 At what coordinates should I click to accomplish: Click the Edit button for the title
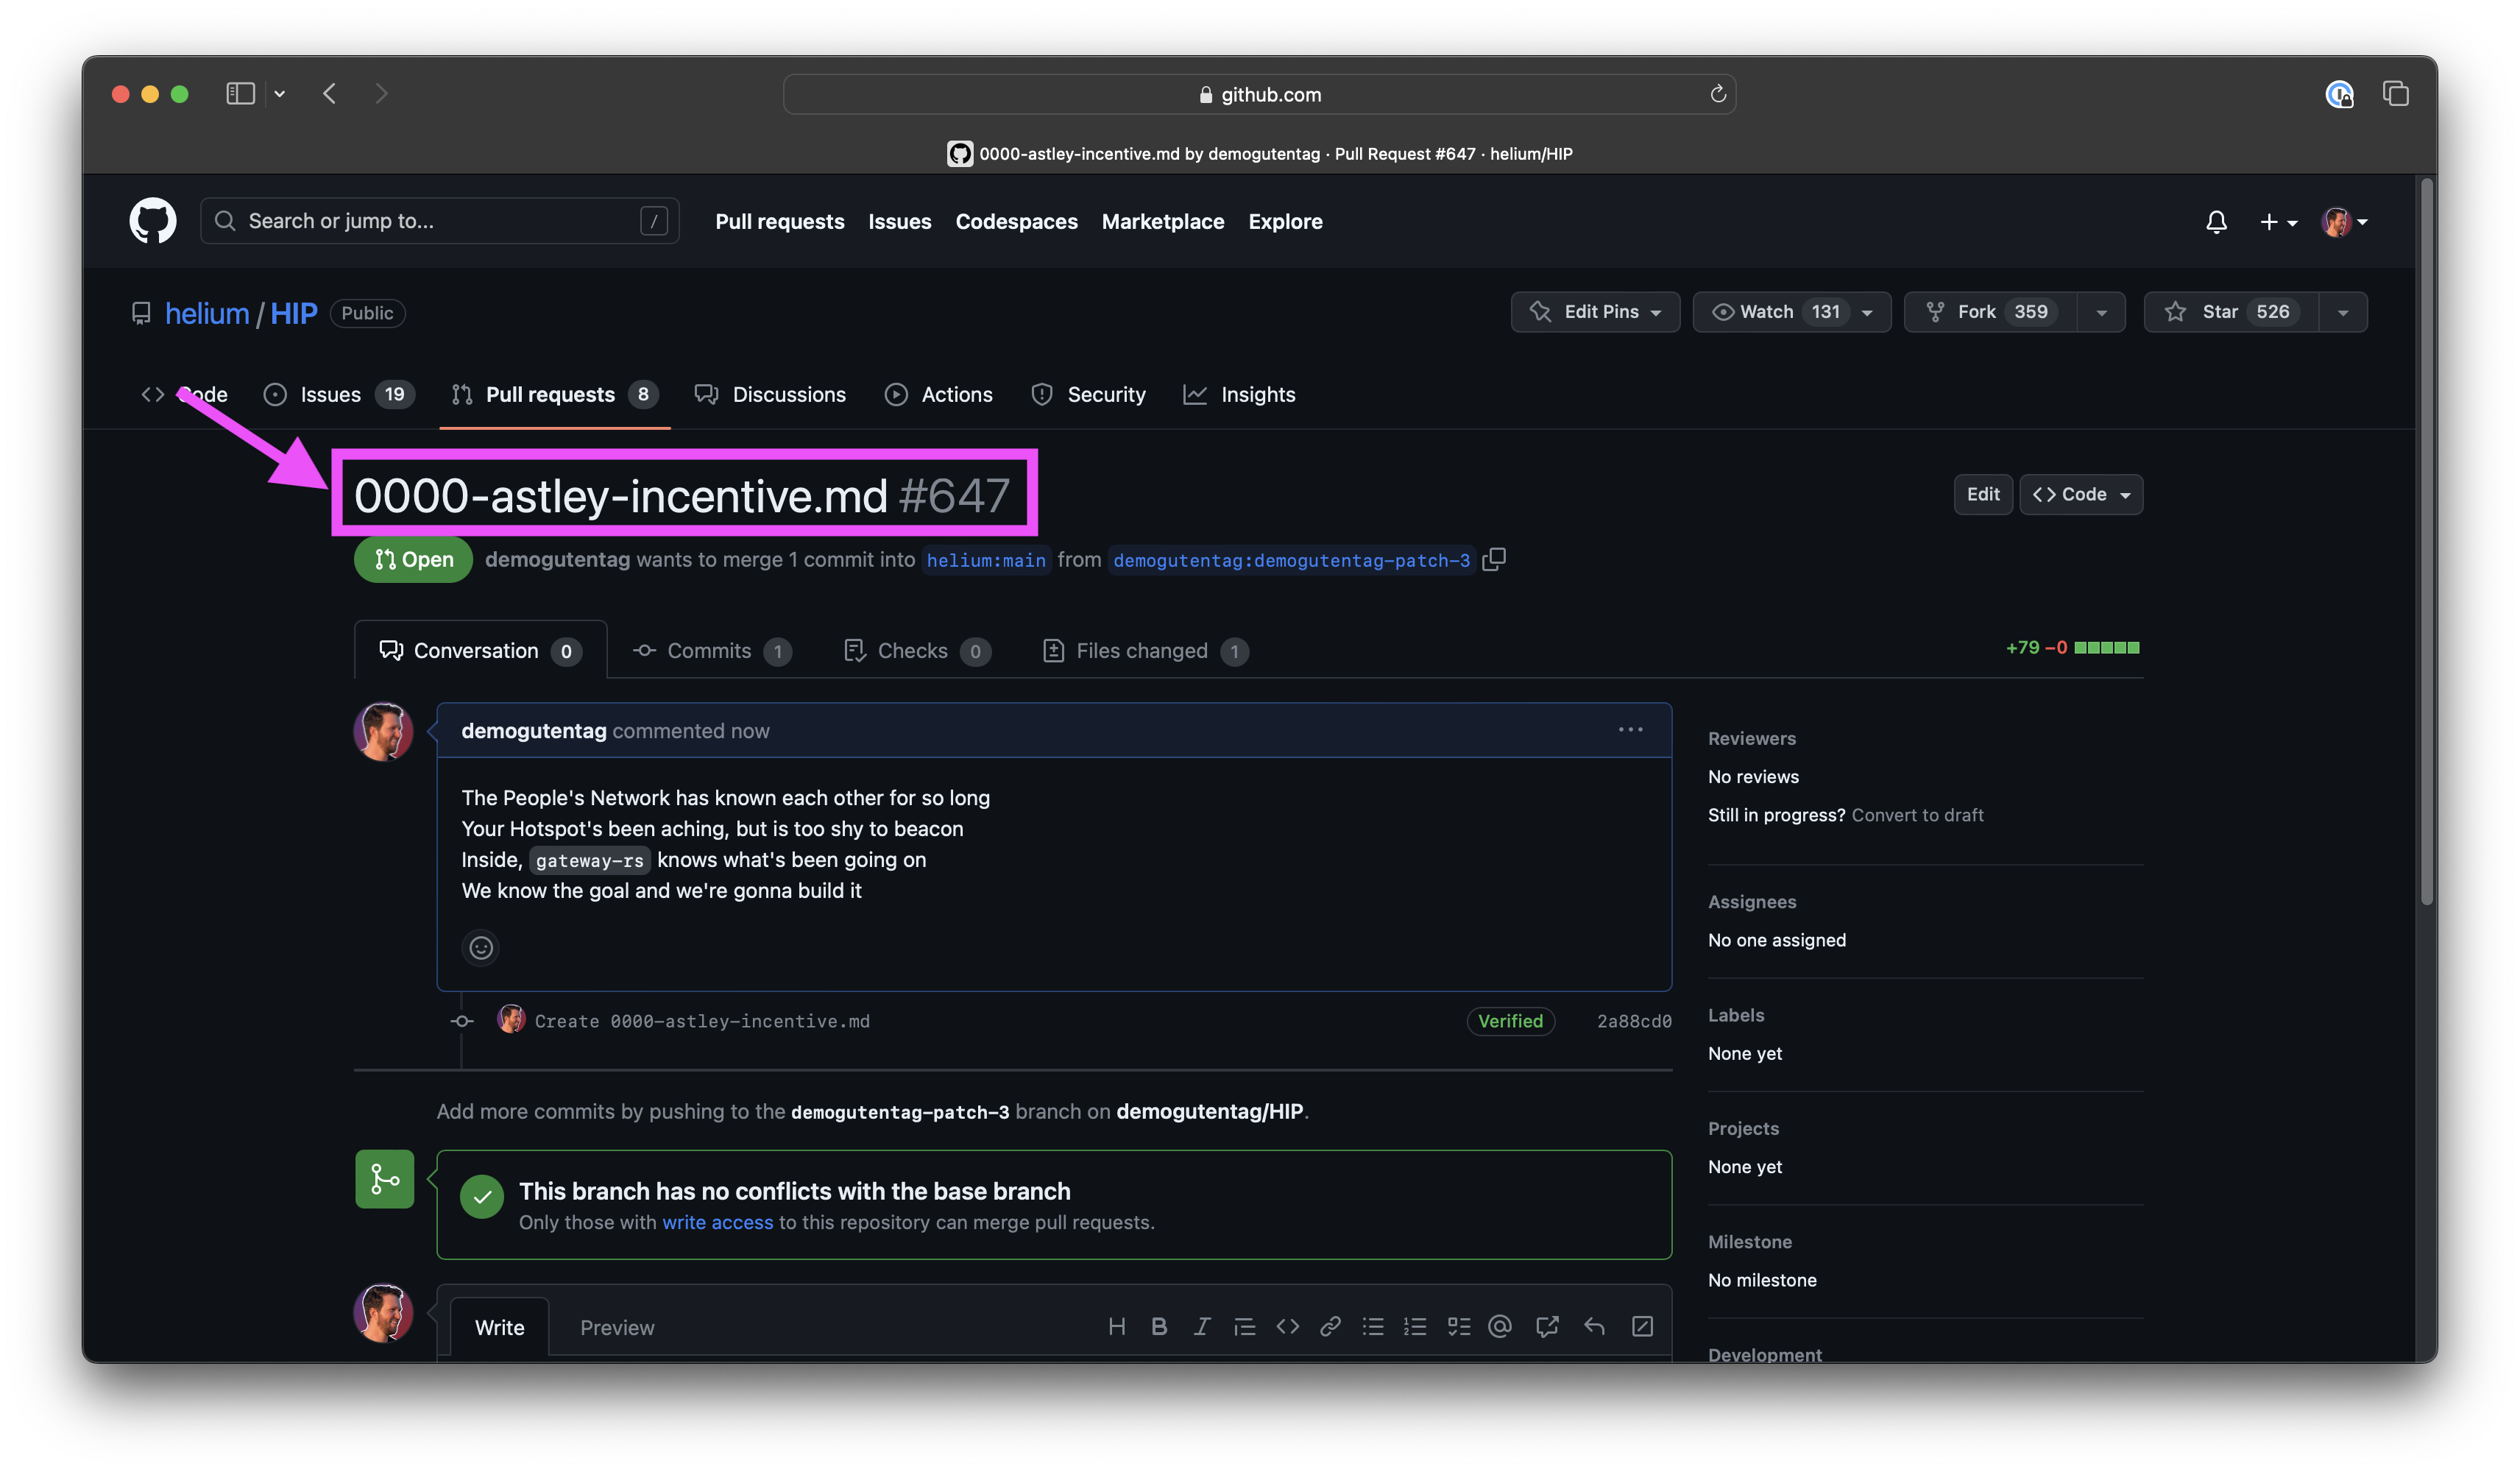pos(1982,494)
